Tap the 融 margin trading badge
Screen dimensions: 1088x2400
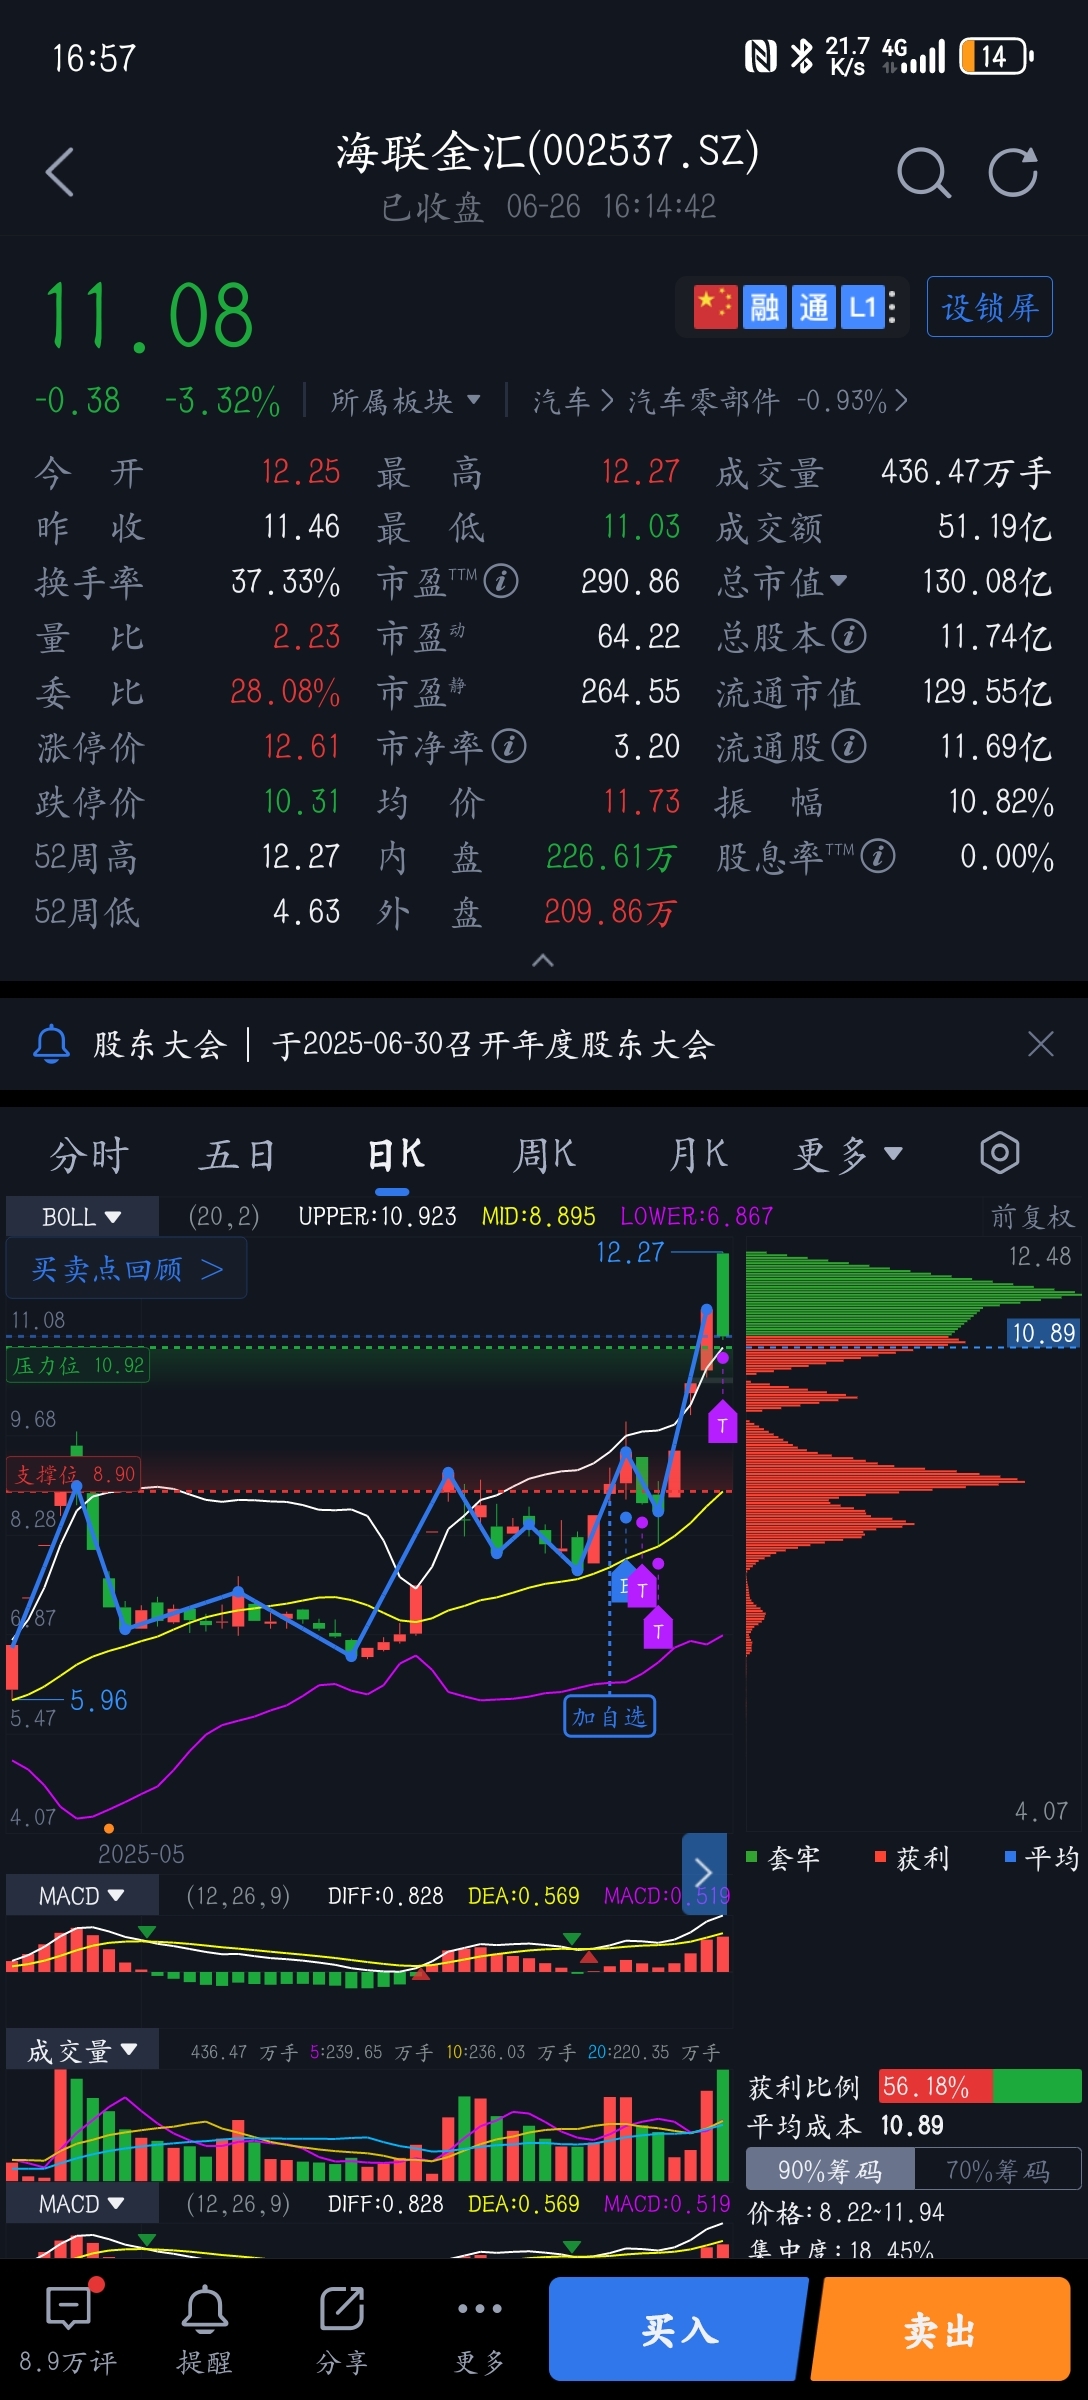[x=765, y=307]
